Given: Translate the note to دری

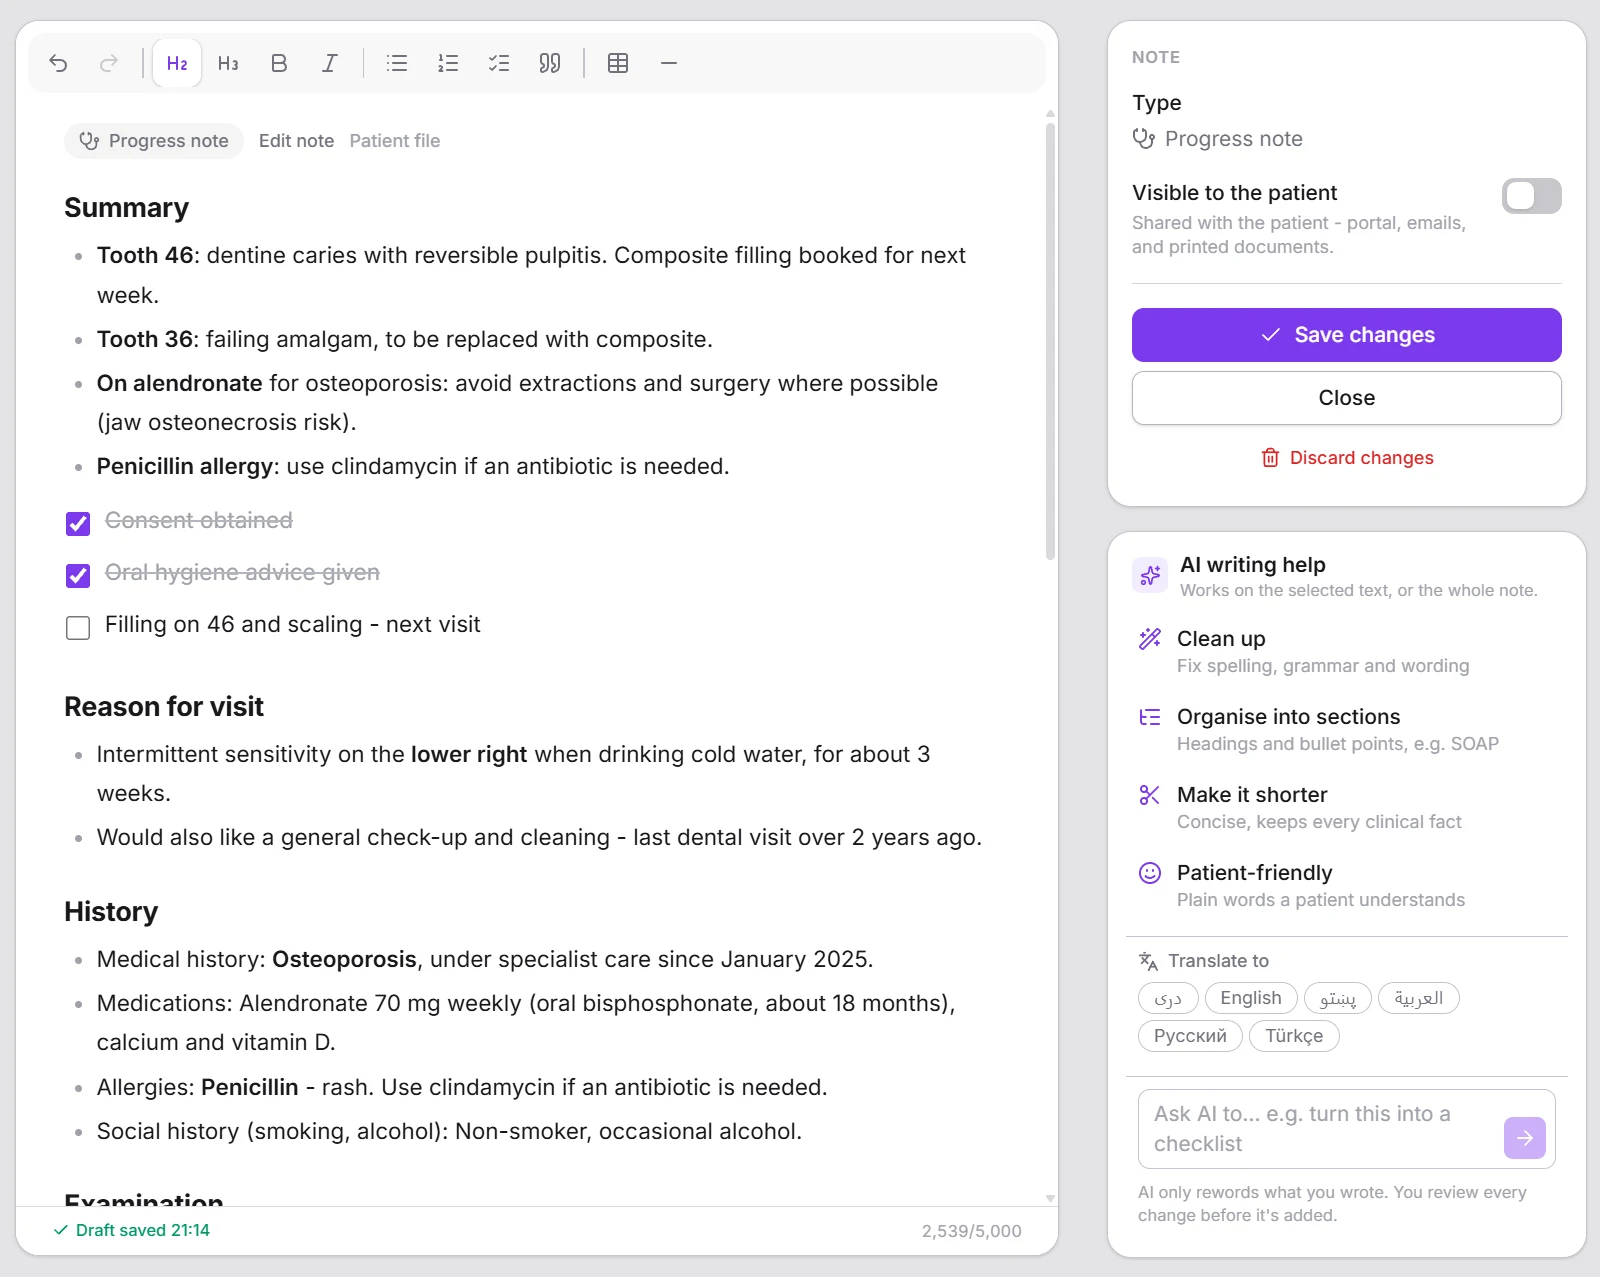Looking at the screenshot, I should 1168,998.
